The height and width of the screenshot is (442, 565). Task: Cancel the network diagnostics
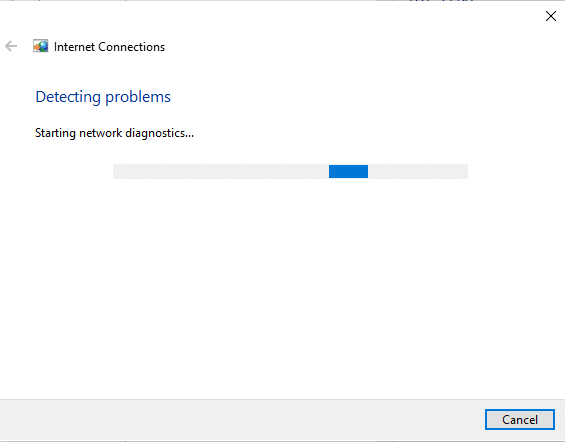click(x=520, y=420)
